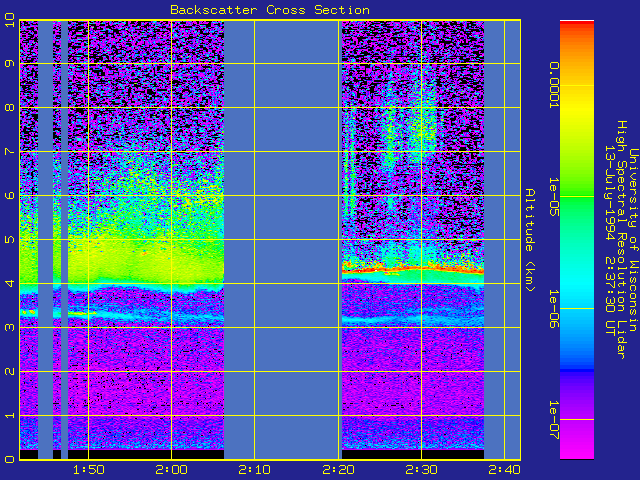Viewport: 640px width, 480px height.
Task: Click the altitude label 10 on the axis
Action: point(10,20)
